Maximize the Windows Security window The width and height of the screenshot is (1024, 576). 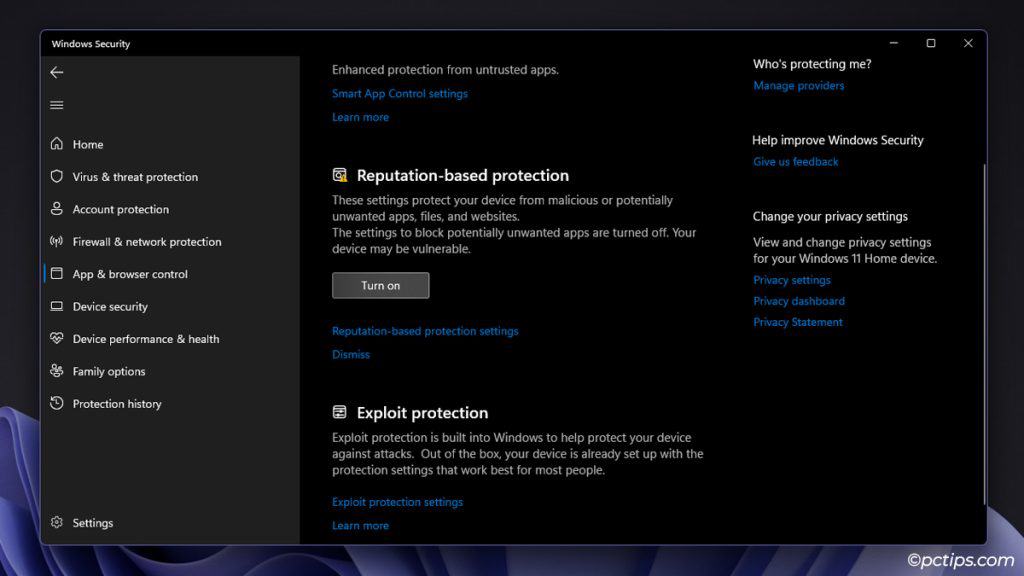pyautogui.click(x=931, y=43)
